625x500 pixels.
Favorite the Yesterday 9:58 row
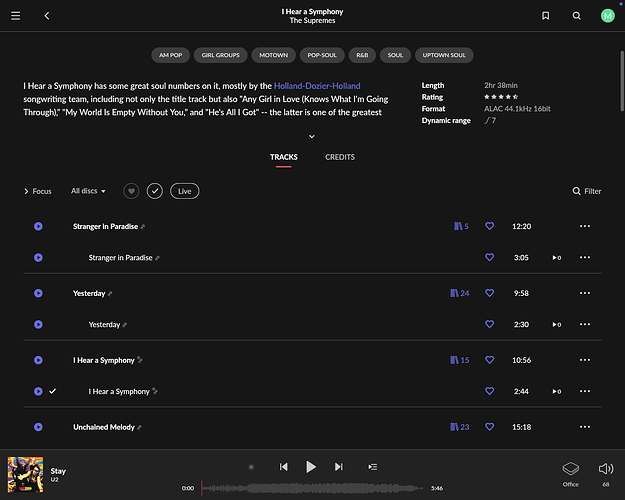(489, 293)
